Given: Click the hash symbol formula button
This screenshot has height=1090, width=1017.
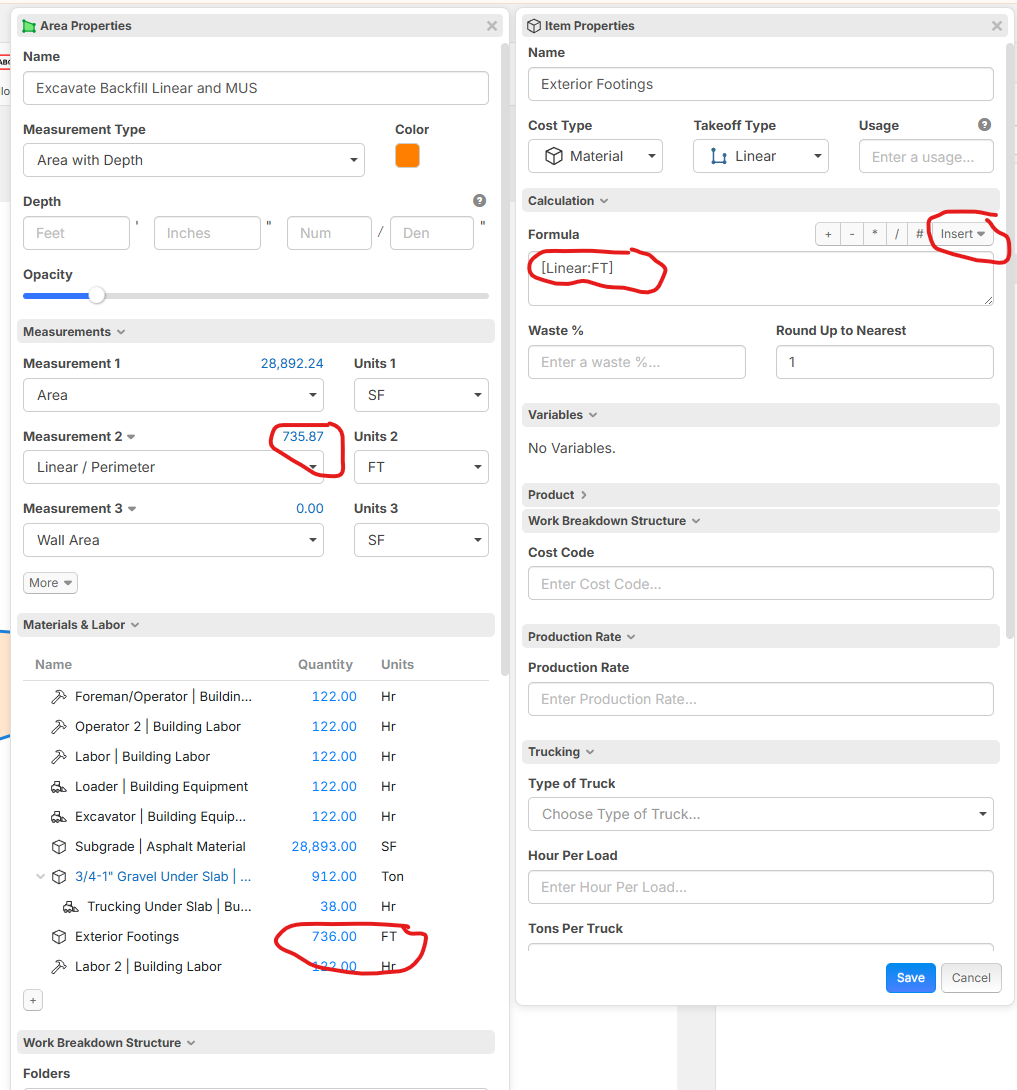Looking at the screenshot, I should (920, 234).
